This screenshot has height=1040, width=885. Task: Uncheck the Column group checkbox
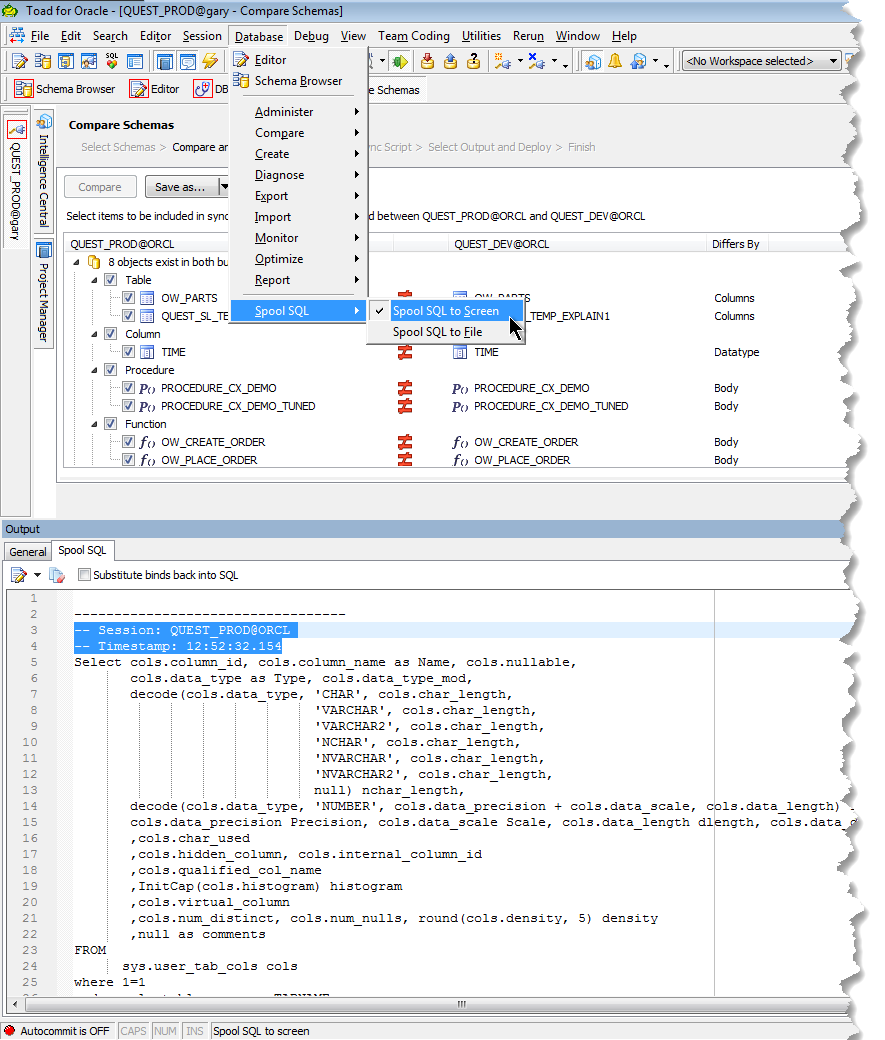point(111,334)
